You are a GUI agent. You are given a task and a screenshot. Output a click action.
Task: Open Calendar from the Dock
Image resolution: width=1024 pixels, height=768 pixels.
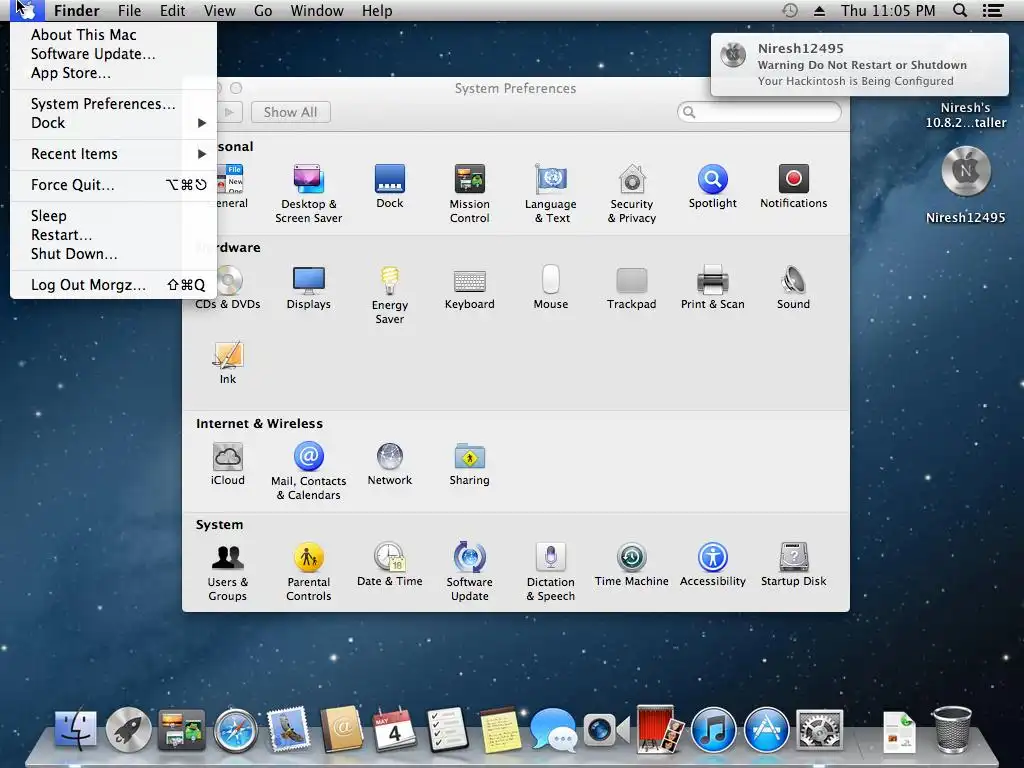point(394,729)
